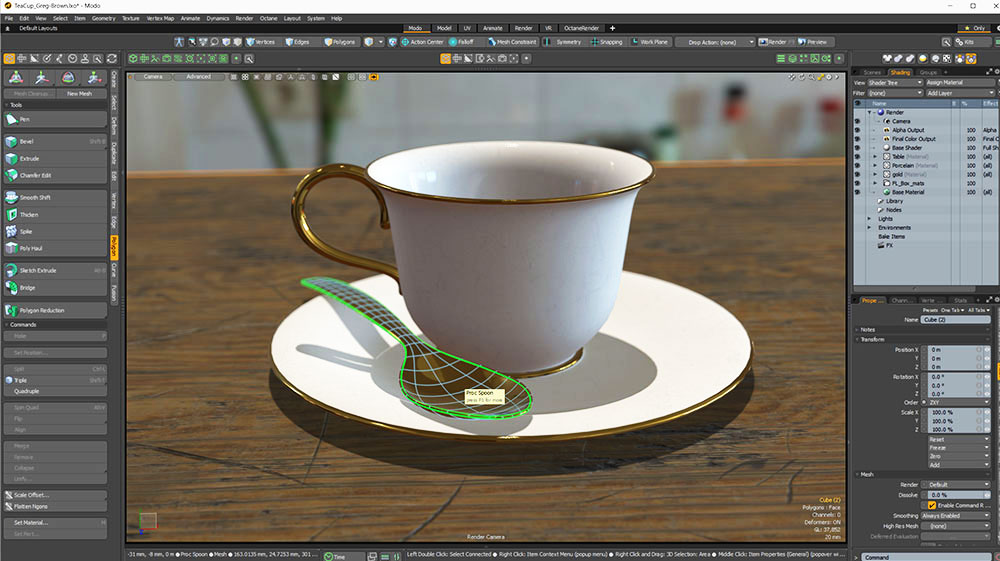1000x561 pixels.
Task: Select the Bevel tool
Action: (55, 142)
